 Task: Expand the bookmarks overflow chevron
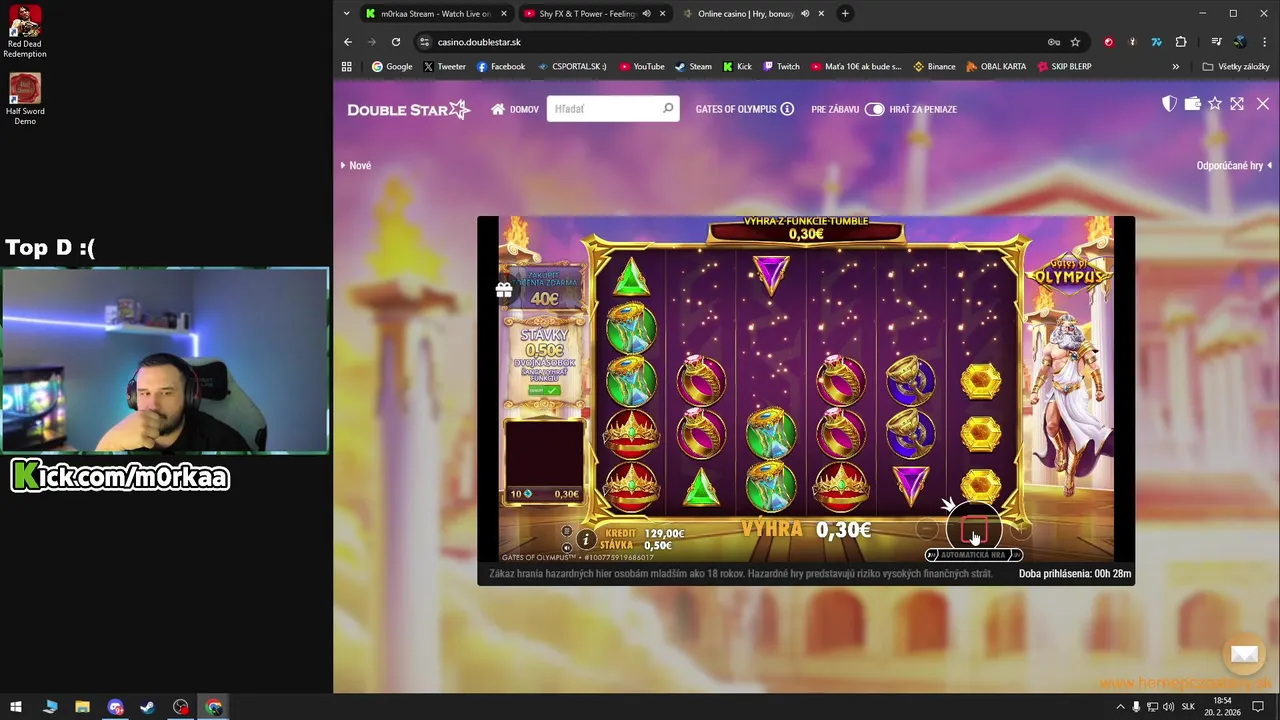click(1176, 67)
